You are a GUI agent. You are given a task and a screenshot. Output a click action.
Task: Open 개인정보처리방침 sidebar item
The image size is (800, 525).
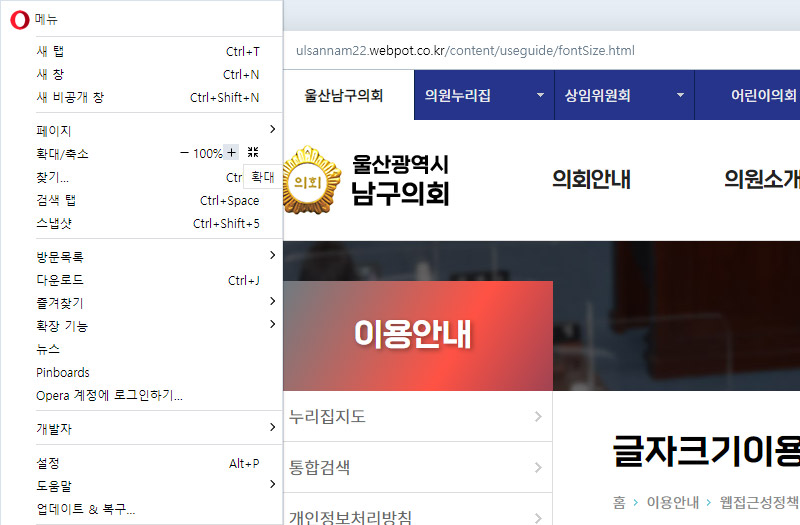point(418,510)
